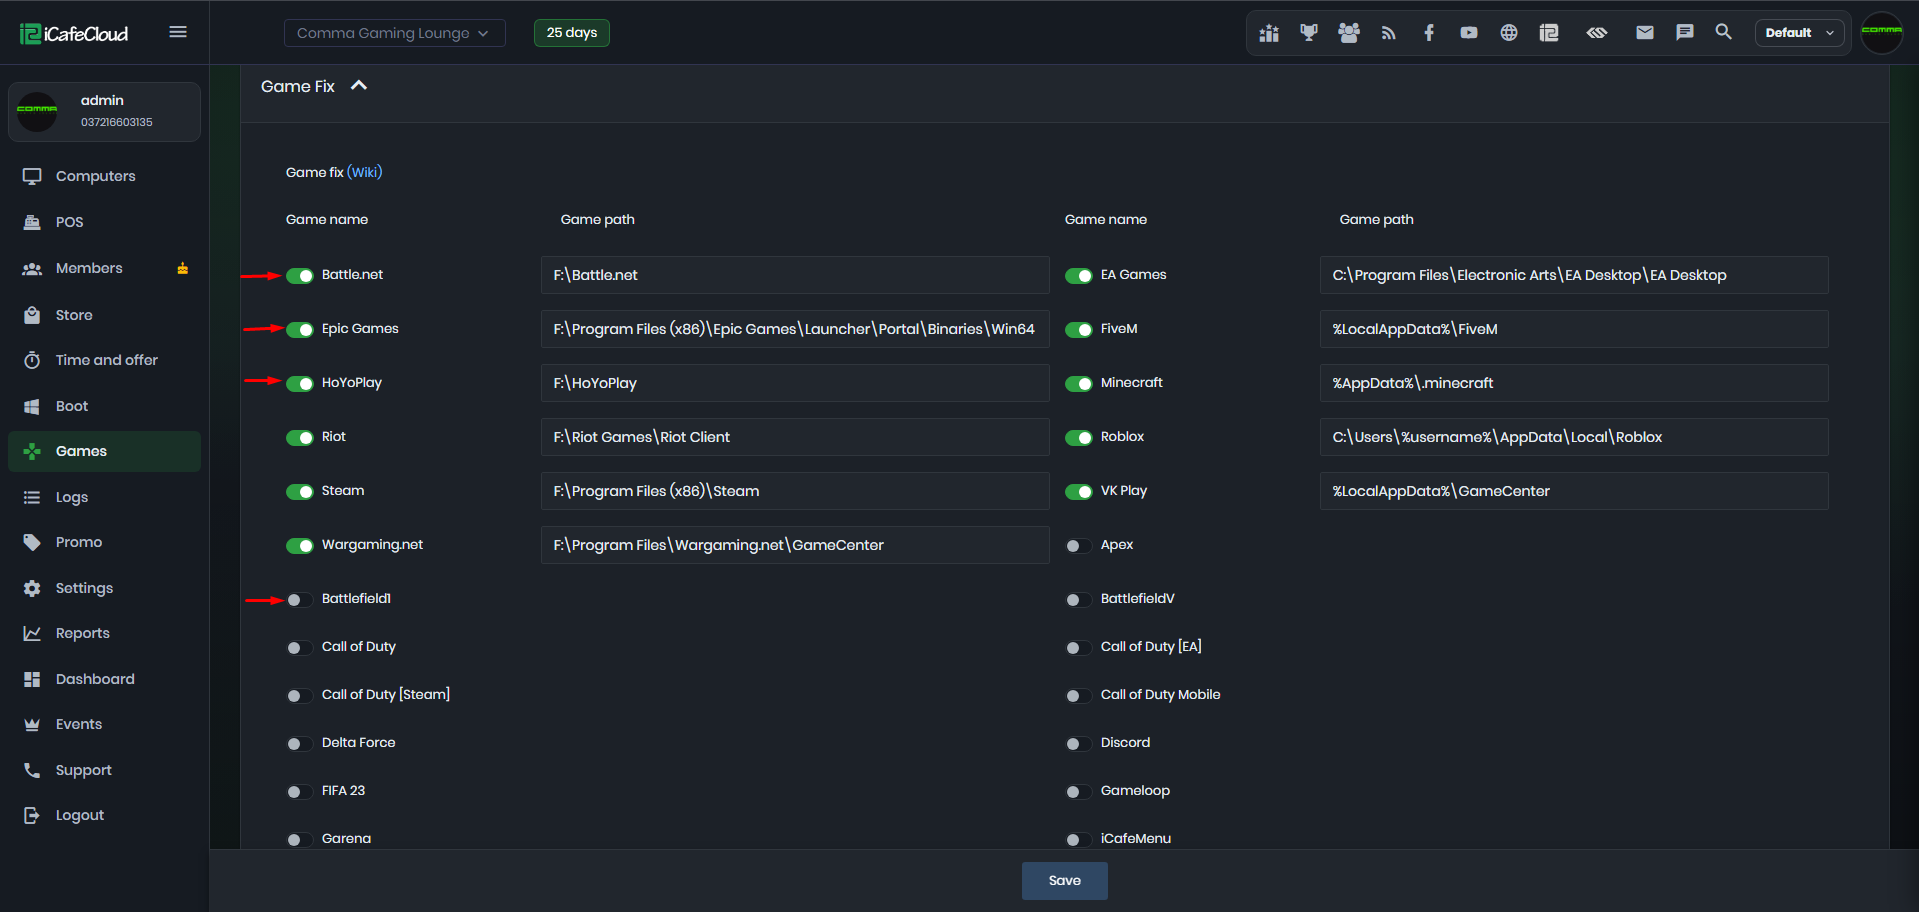
Task: Click the search magnifier icon
Action: tap(1724, 32)
